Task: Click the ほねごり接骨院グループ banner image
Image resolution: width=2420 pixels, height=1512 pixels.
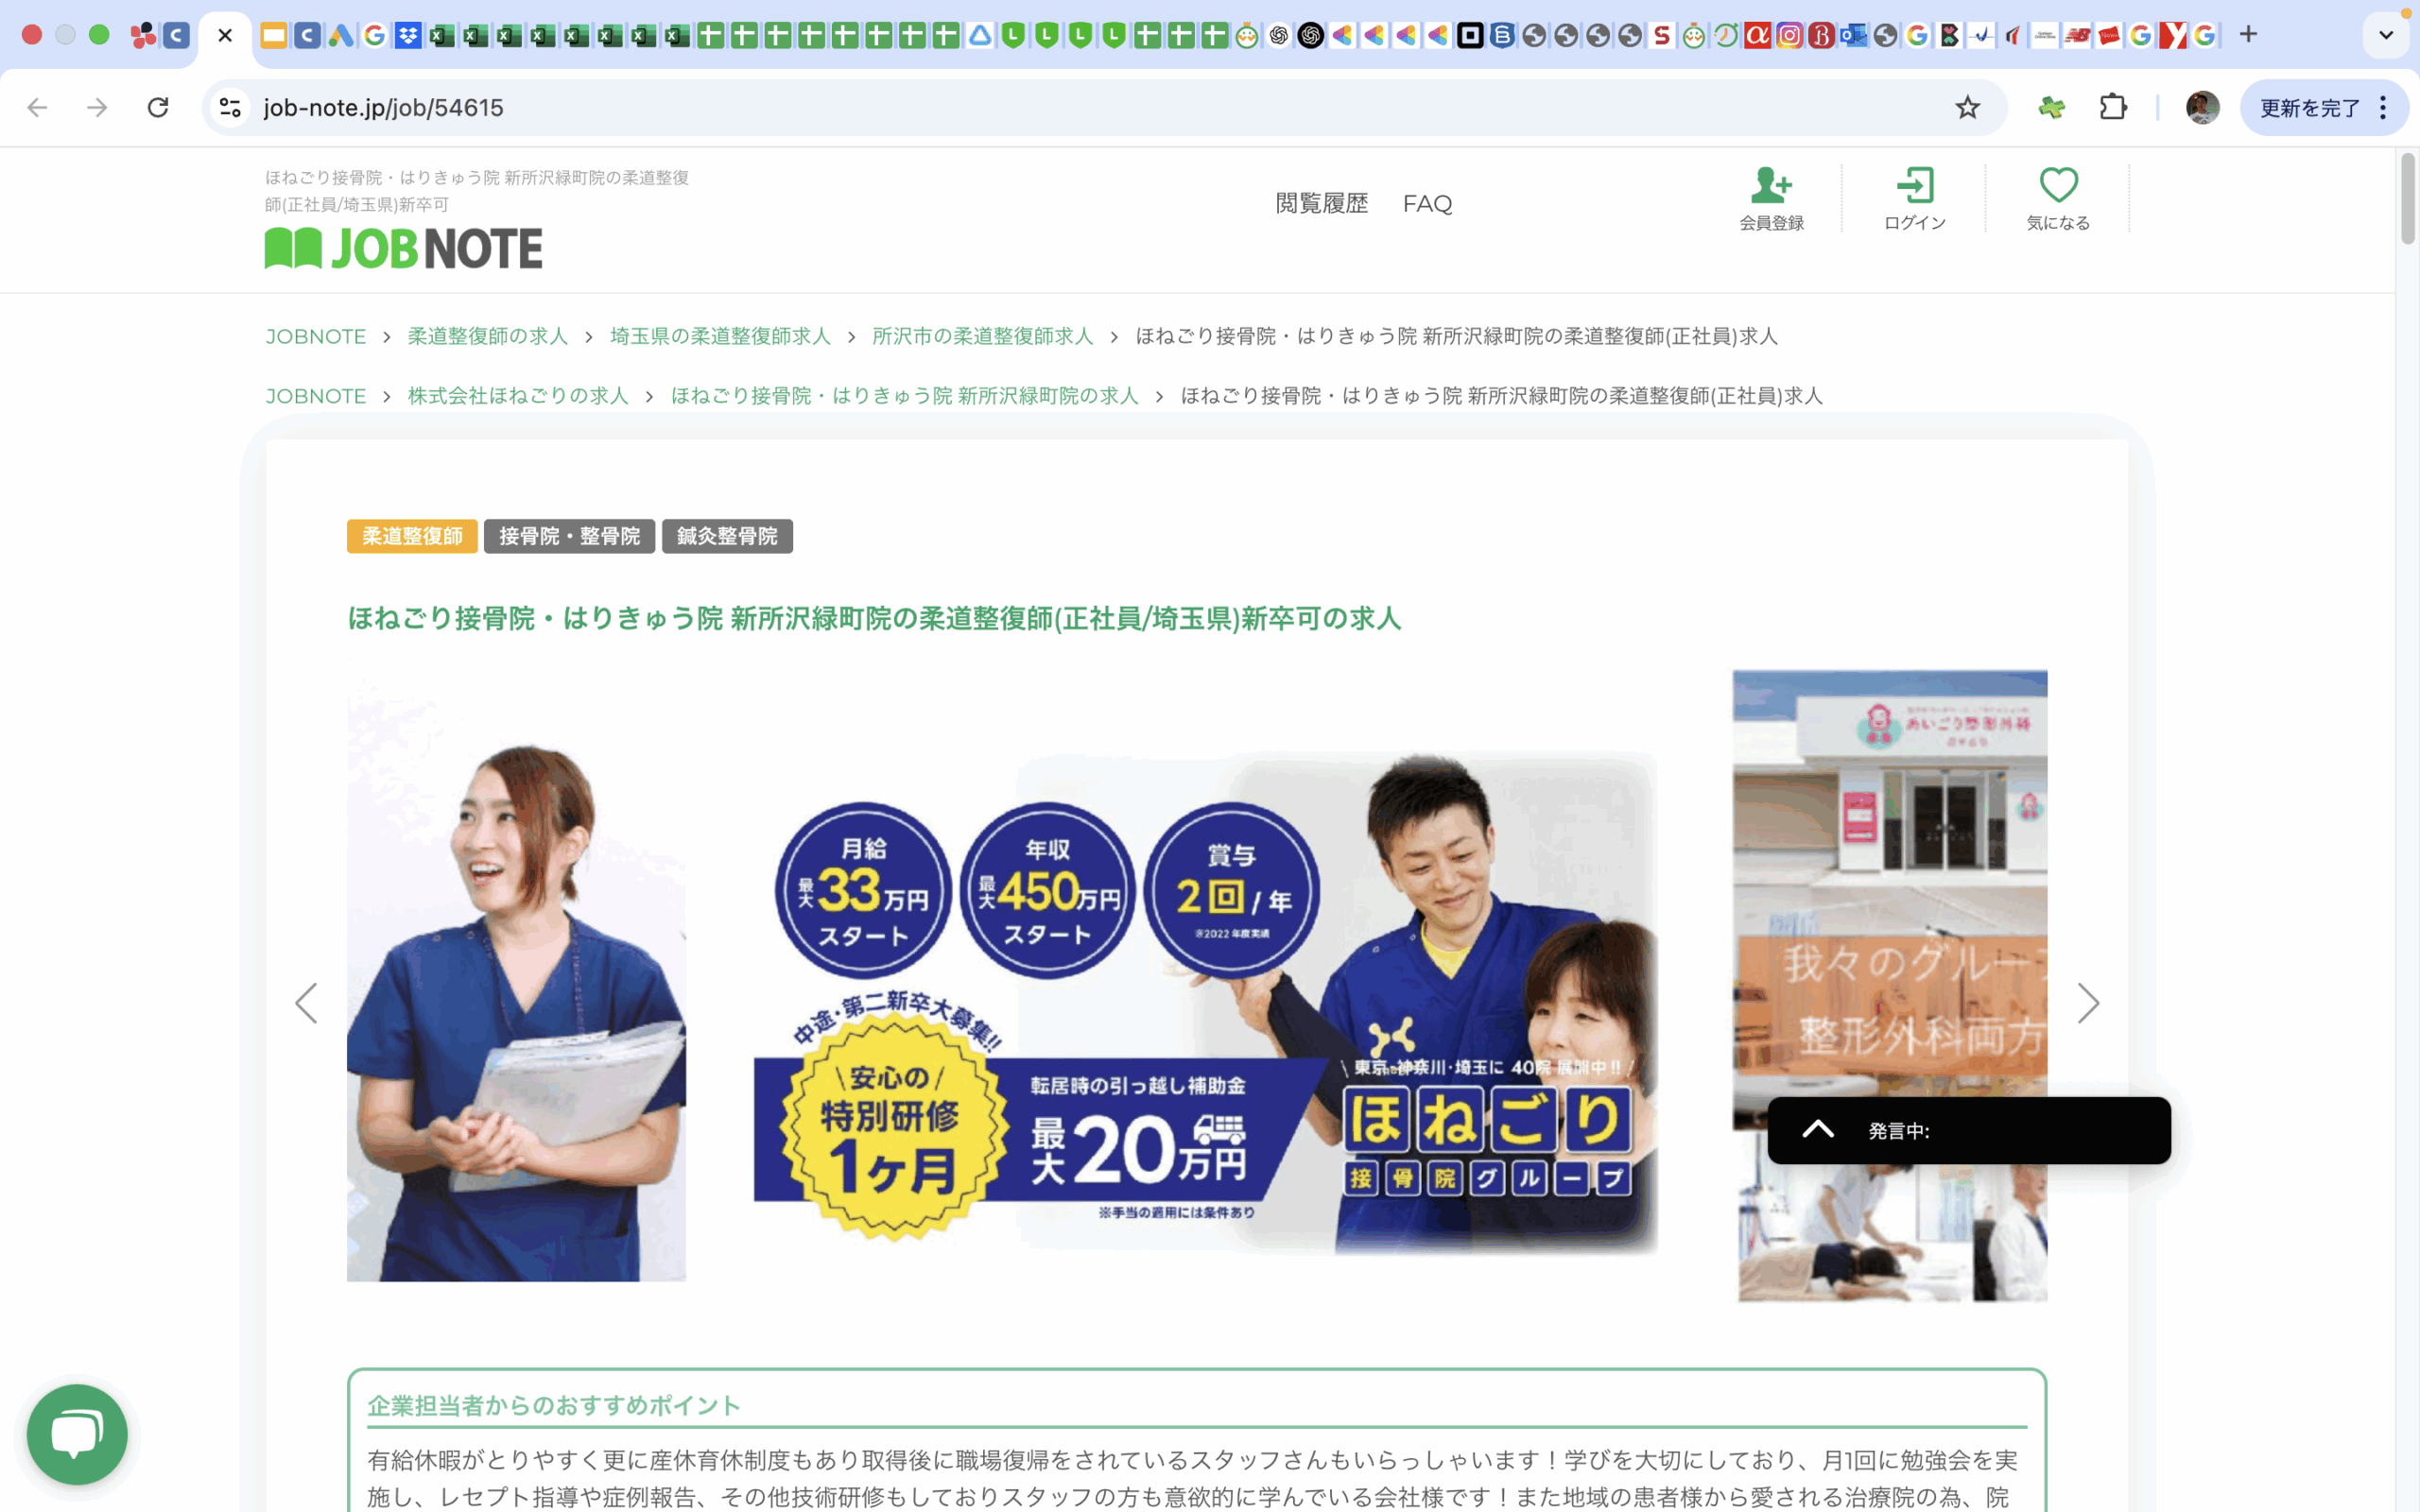Action: tap(1205, 1002)
